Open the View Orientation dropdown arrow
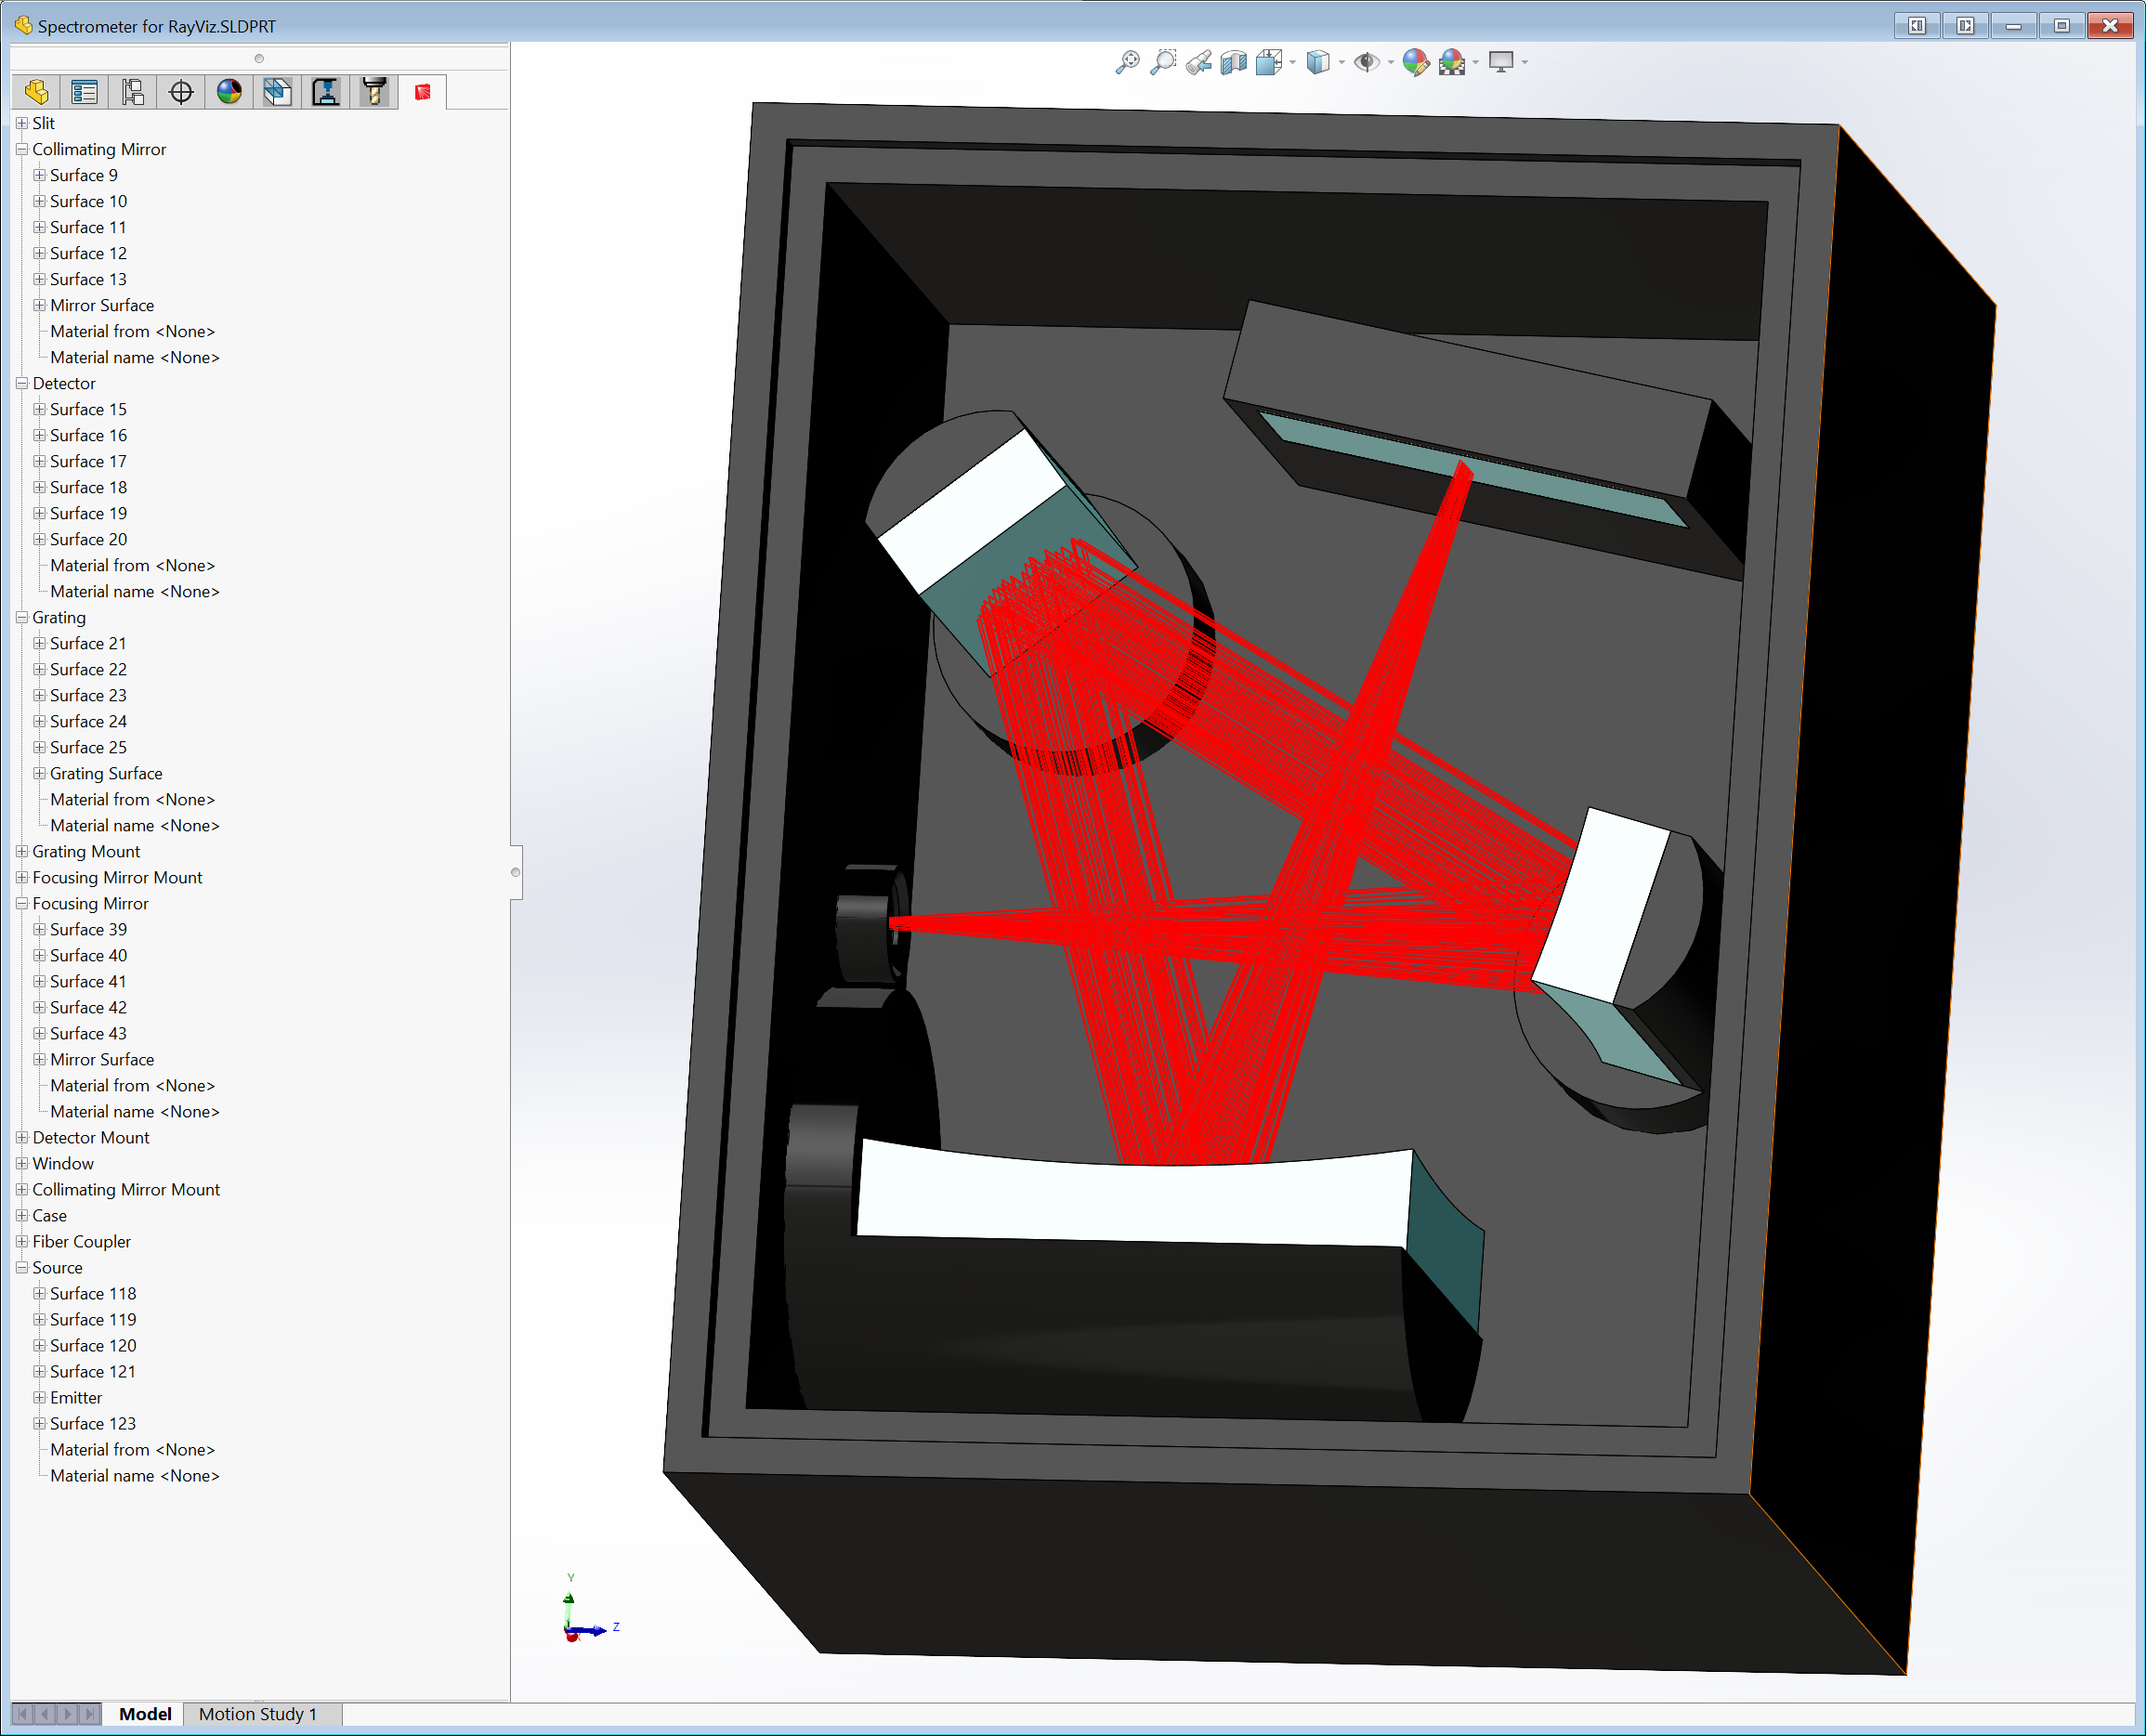 1293,63
